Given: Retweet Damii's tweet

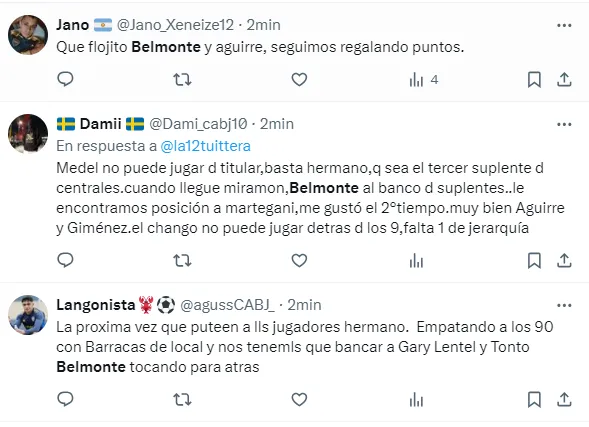Looking at the screenshot, I should pyautogui.click(x=182, y=261).
